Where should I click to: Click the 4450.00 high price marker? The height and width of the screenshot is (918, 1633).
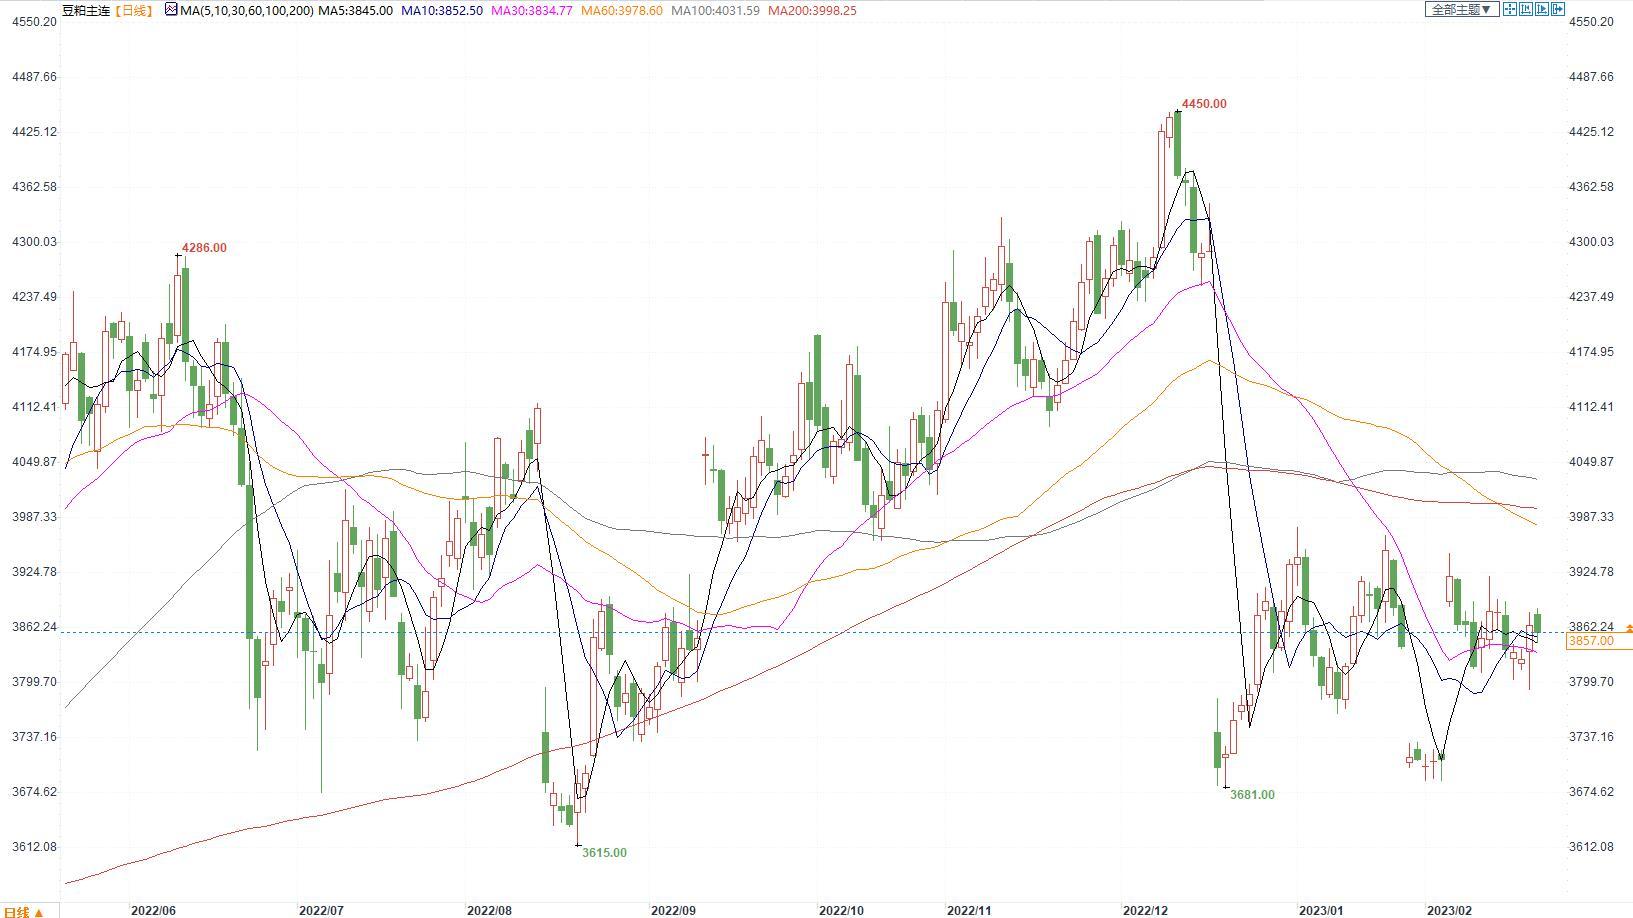(x=1203, y=104)
